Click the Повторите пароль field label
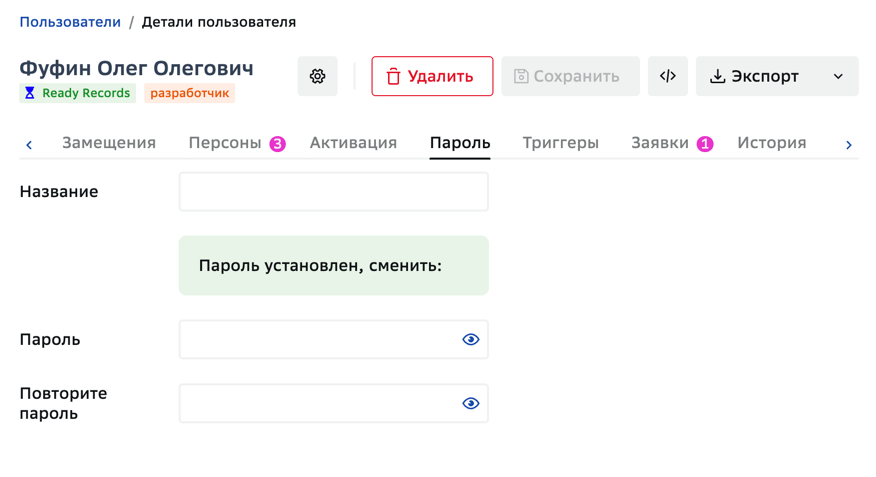Viewport: 876px width, 477px height. point(63,403)
